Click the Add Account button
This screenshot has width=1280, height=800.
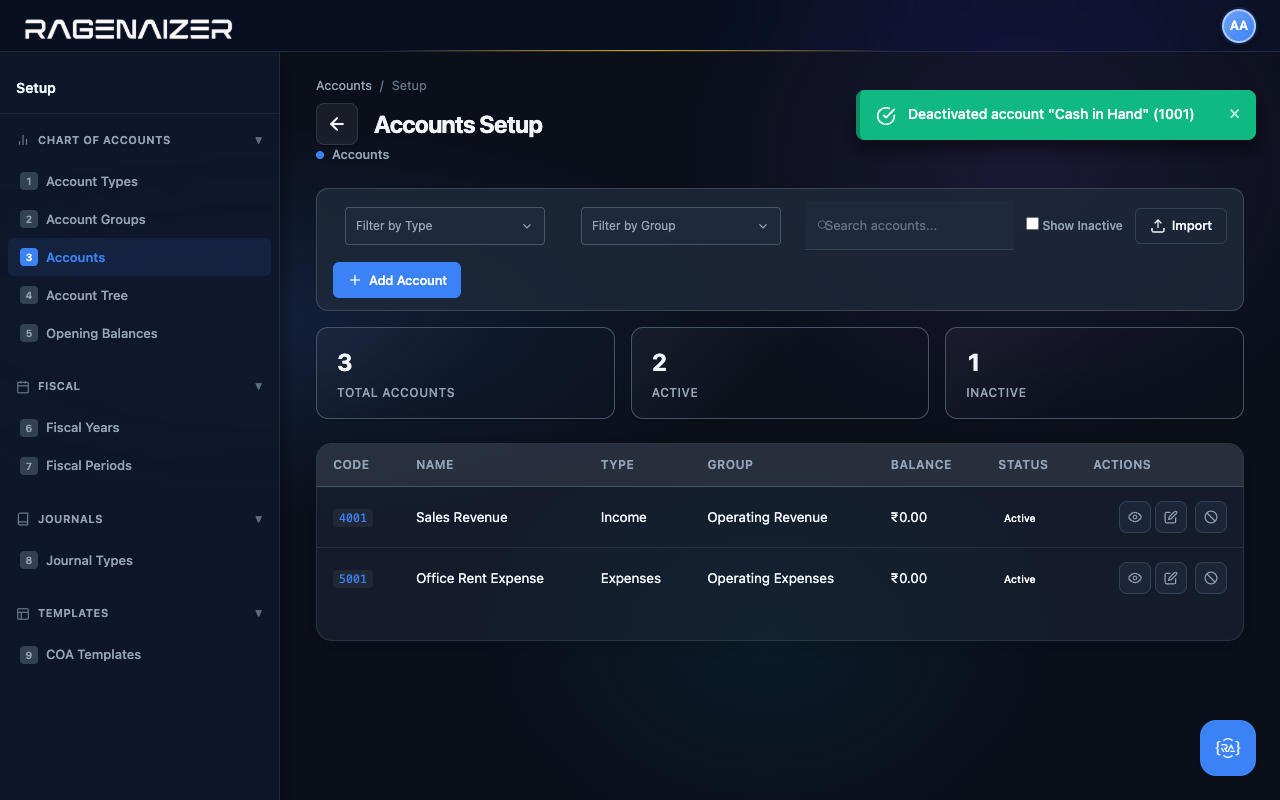[x=397, y=280]
